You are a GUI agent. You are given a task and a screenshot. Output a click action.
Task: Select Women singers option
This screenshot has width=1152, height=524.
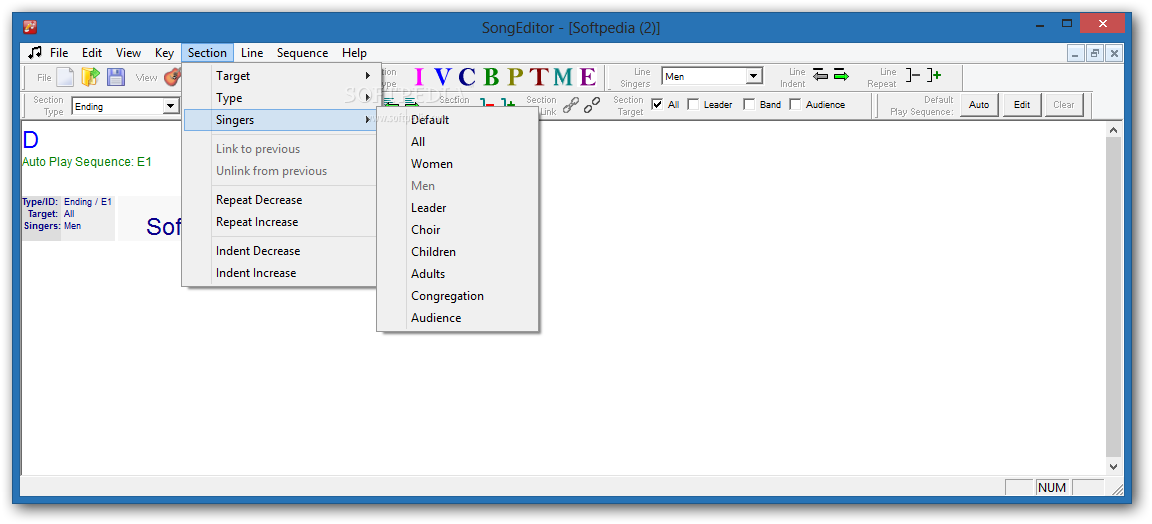(458, 164)
